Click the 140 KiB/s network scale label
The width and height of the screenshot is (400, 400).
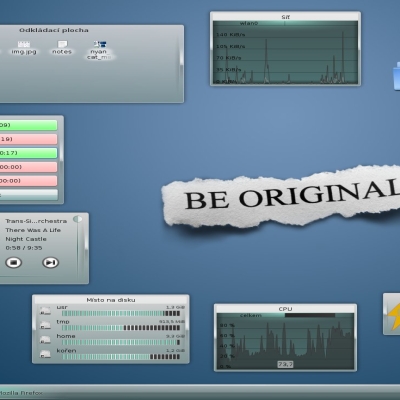231,35
